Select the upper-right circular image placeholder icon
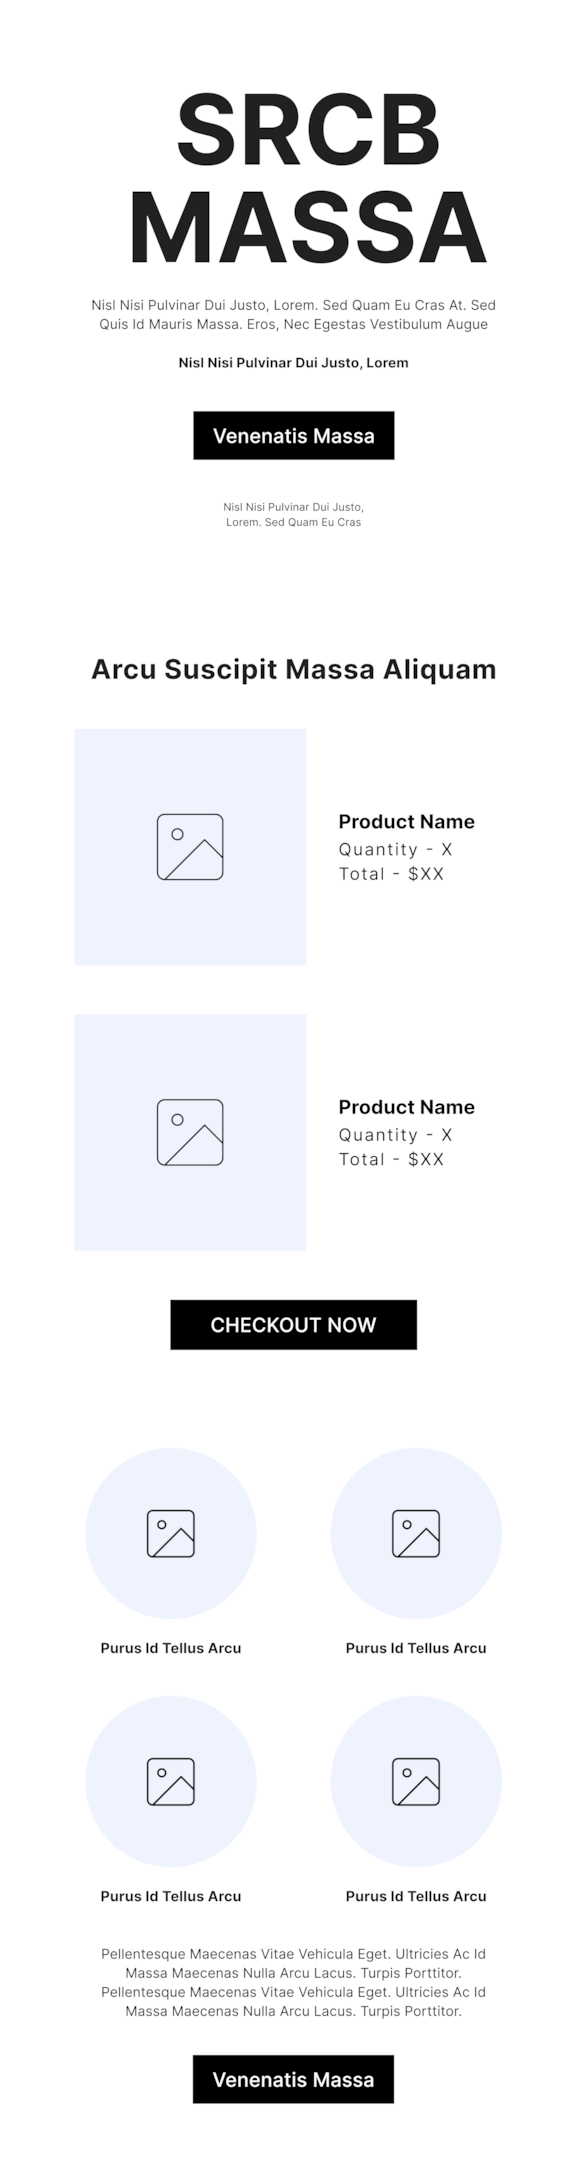587x2160 pixels. coord(416,1533)
